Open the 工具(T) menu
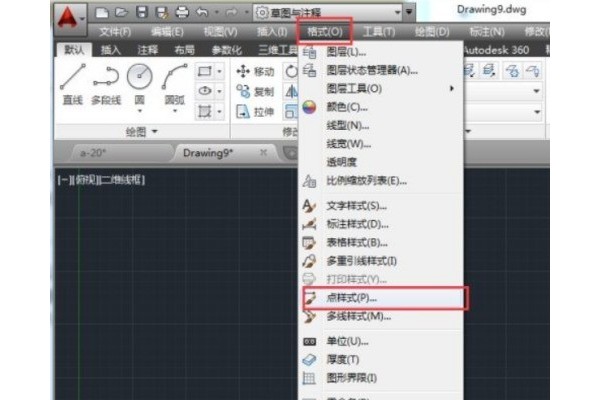 pyautogui.click(x=379, y=32)
